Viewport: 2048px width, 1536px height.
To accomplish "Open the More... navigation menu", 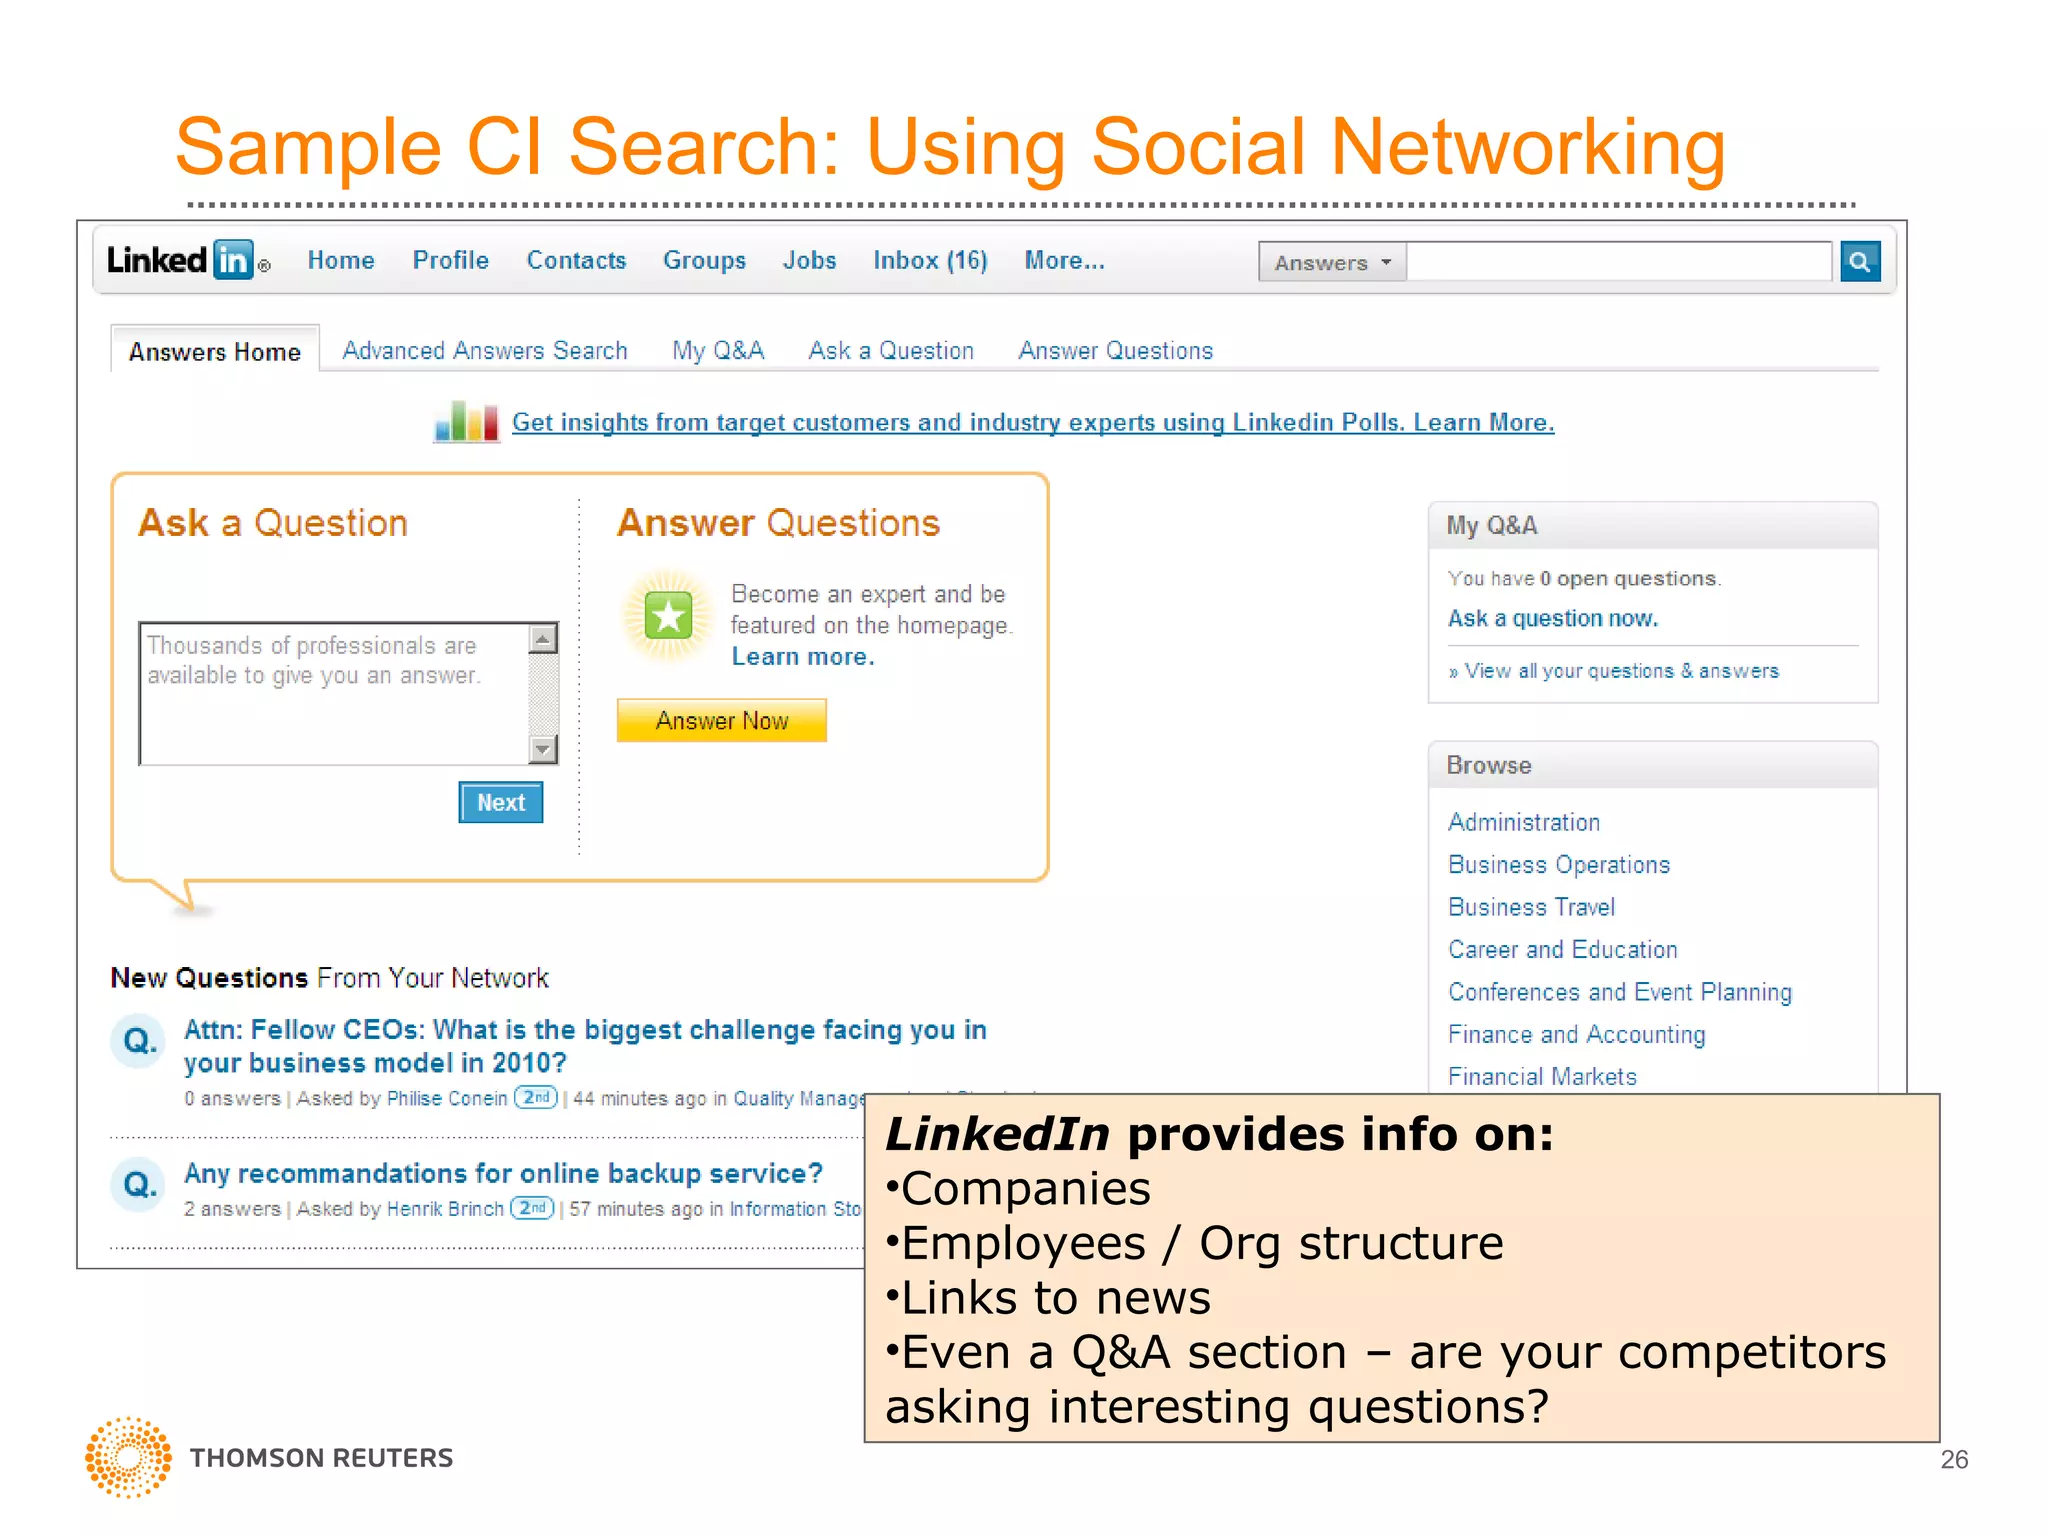I will [x=1064, y=260].
